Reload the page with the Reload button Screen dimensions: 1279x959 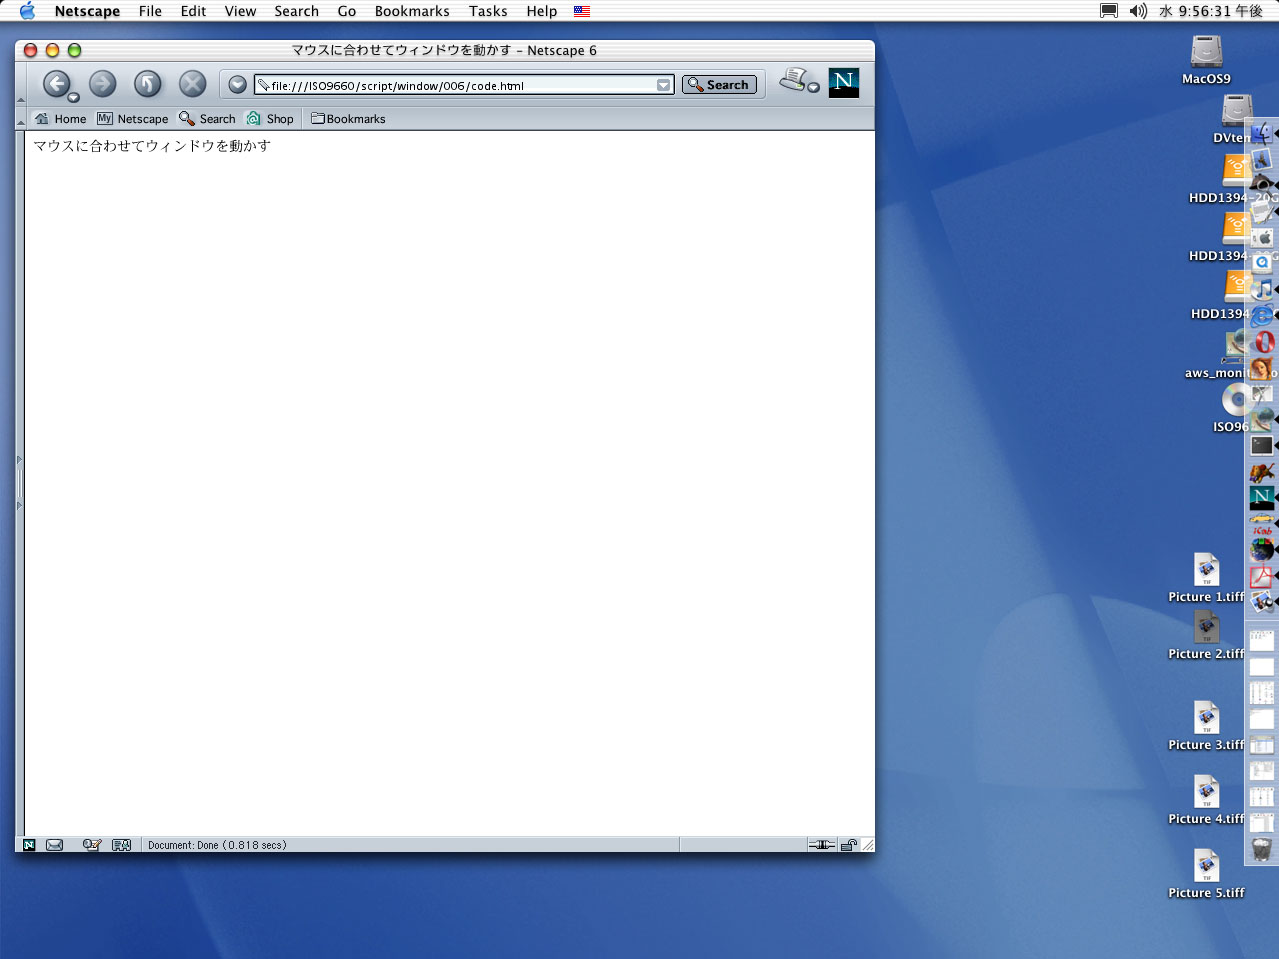[148, 84]
